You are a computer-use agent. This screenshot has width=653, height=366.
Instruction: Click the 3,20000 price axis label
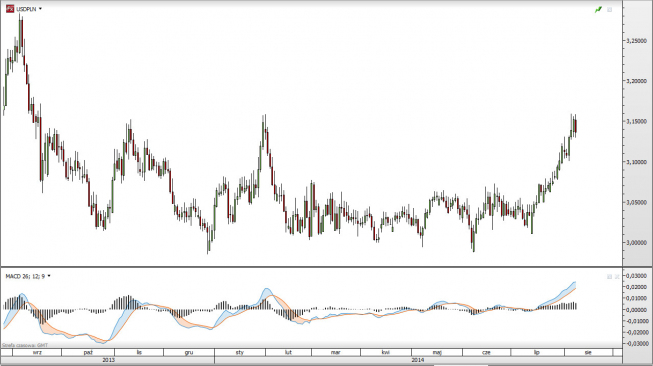[x=637, y=81]
